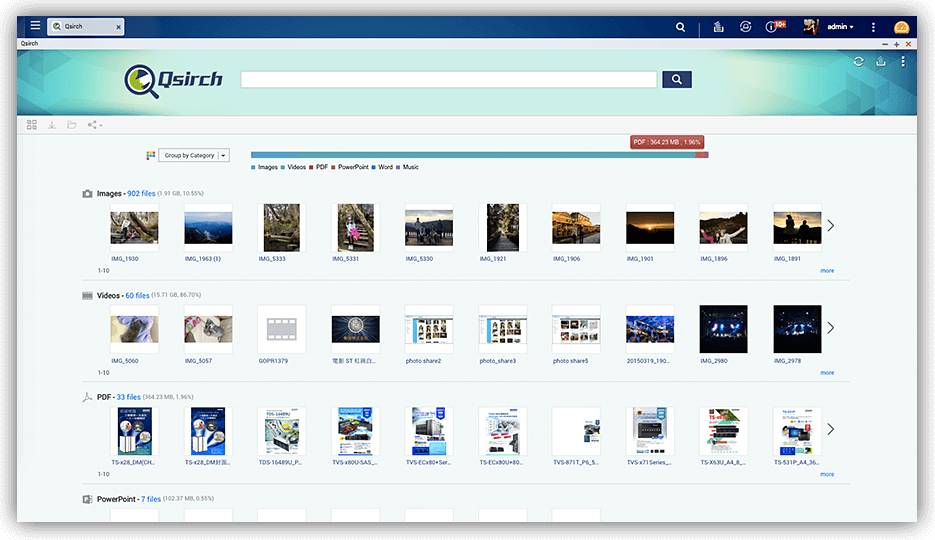Click the Music legend entry
The image size is (935, 540).
pyautogui.click(x=407, y=167)
